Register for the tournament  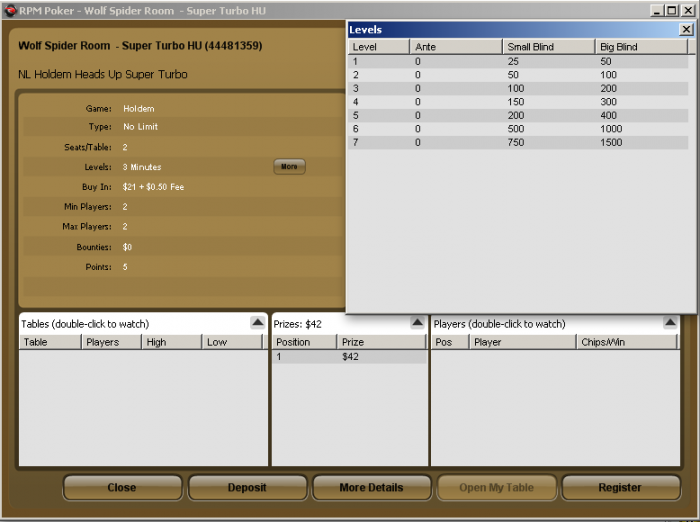pos(621,487)
